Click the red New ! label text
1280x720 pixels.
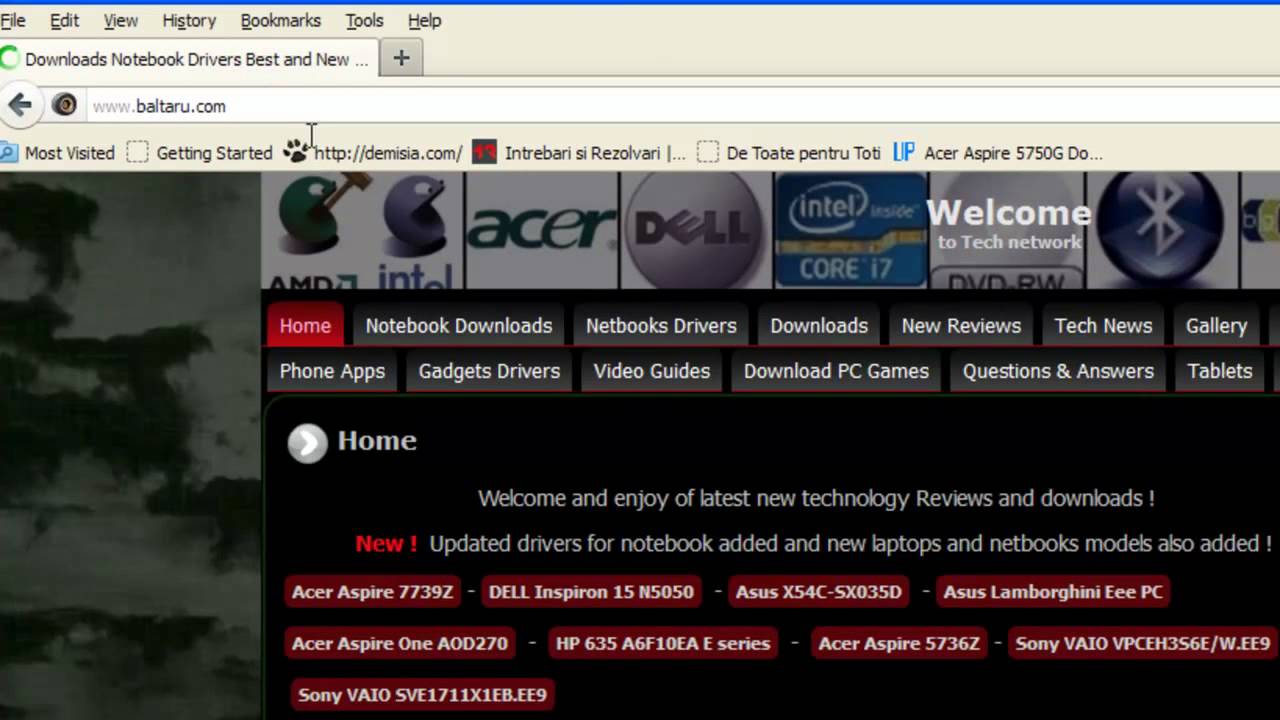(386, 544)
